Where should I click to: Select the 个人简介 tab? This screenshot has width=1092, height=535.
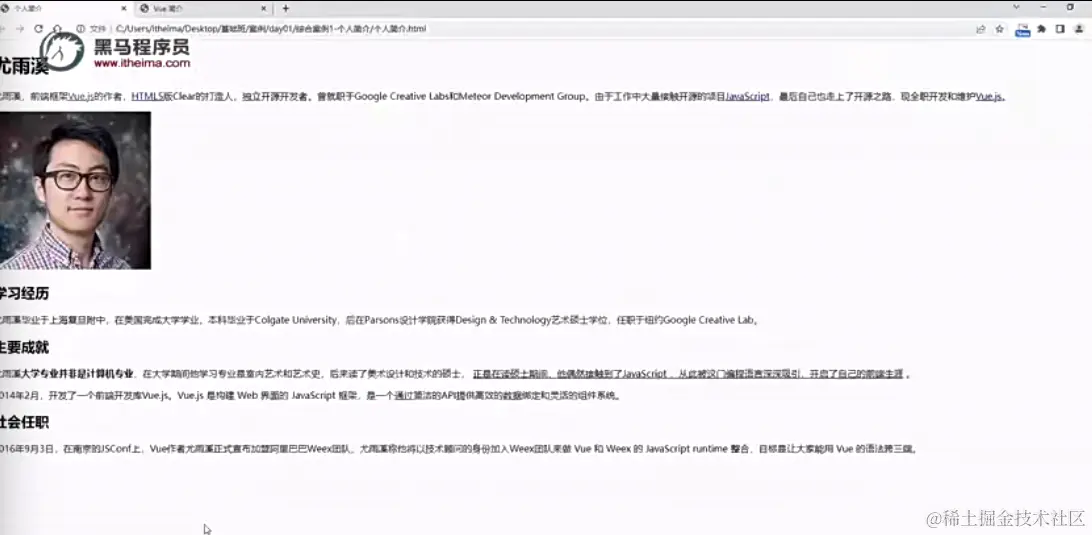click(65, 8)
